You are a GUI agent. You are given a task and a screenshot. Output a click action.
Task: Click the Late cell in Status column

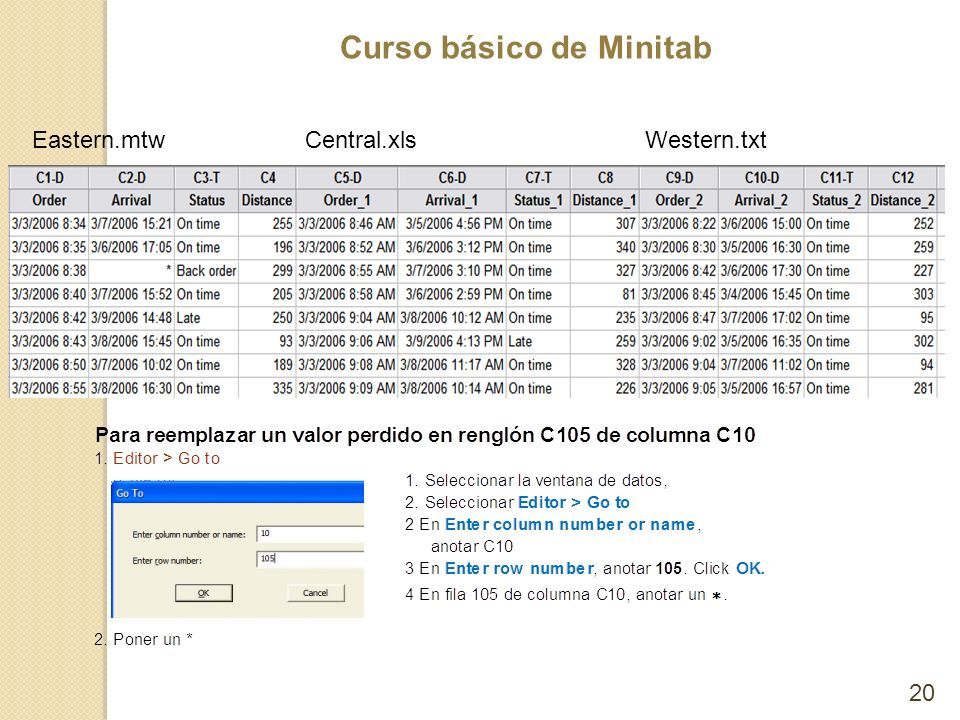tap(206, 318)
